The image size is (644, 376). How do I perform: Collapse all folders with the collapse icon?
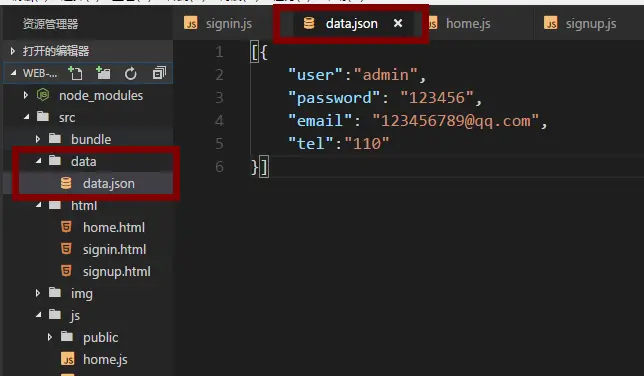(x=159, y=73)
